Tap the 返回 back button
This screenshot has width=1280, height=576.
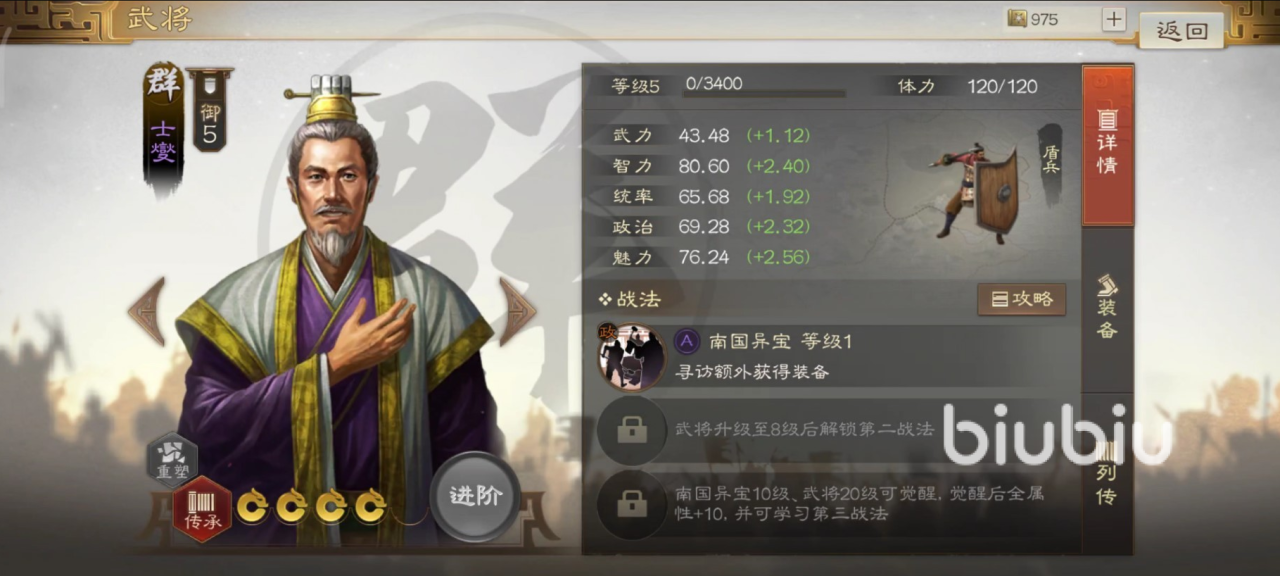click(1182, 31)
